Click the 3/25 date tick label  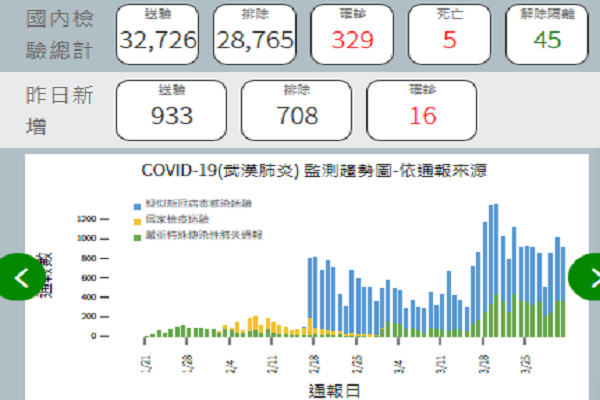525,364
